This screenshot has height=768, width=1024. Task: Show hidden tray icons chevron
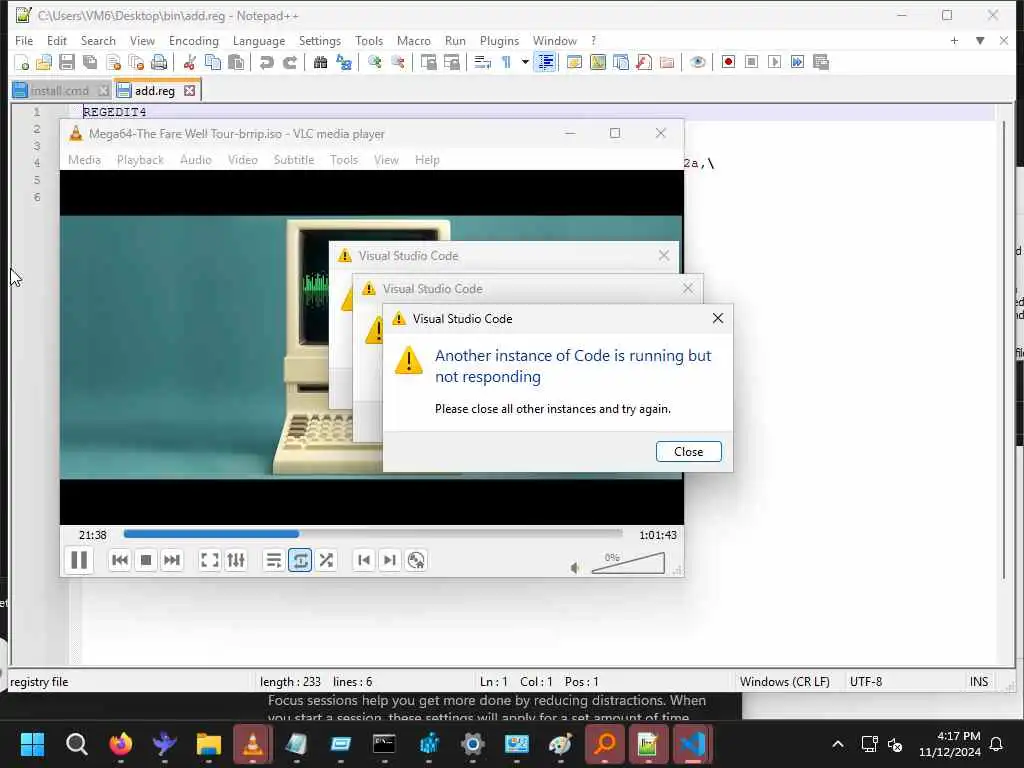point(838,744)
